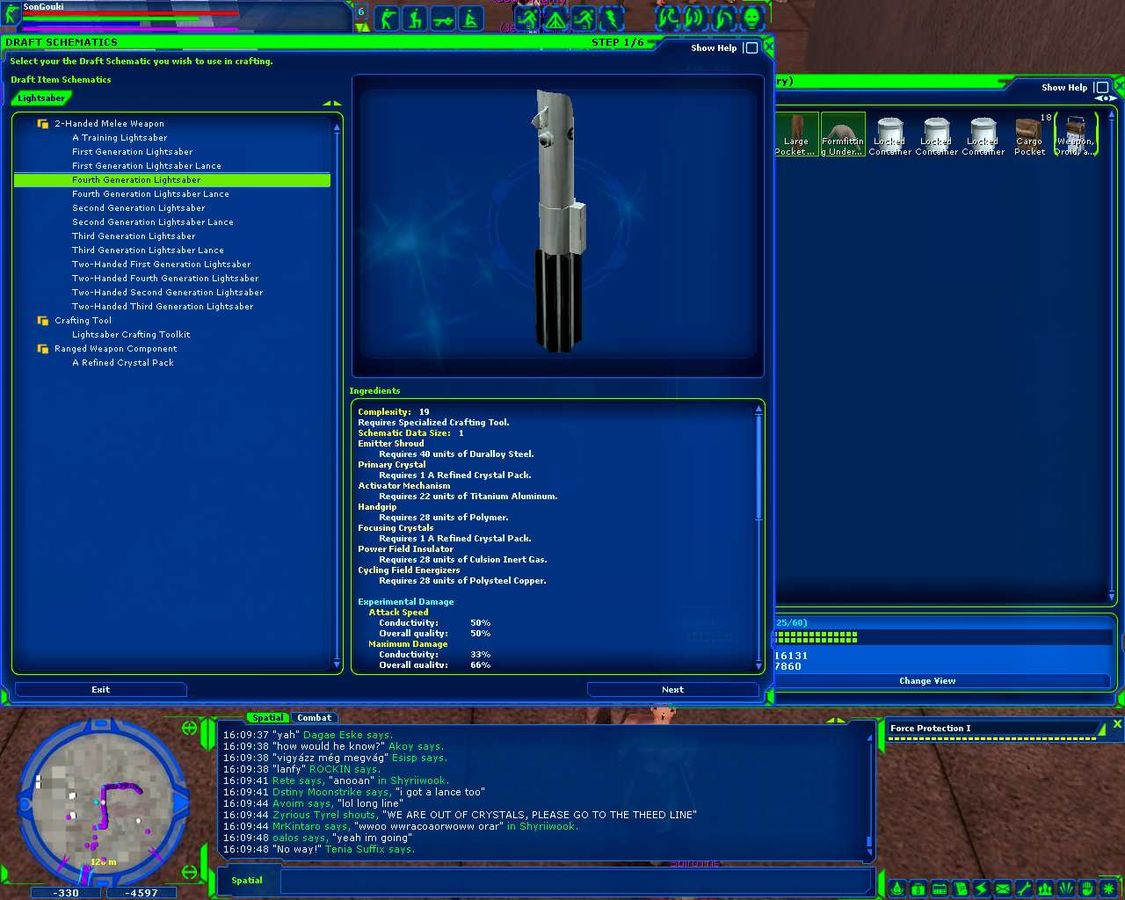Click the Next button
Viewport: 1125px width, 900px height.
click(672, 689)
